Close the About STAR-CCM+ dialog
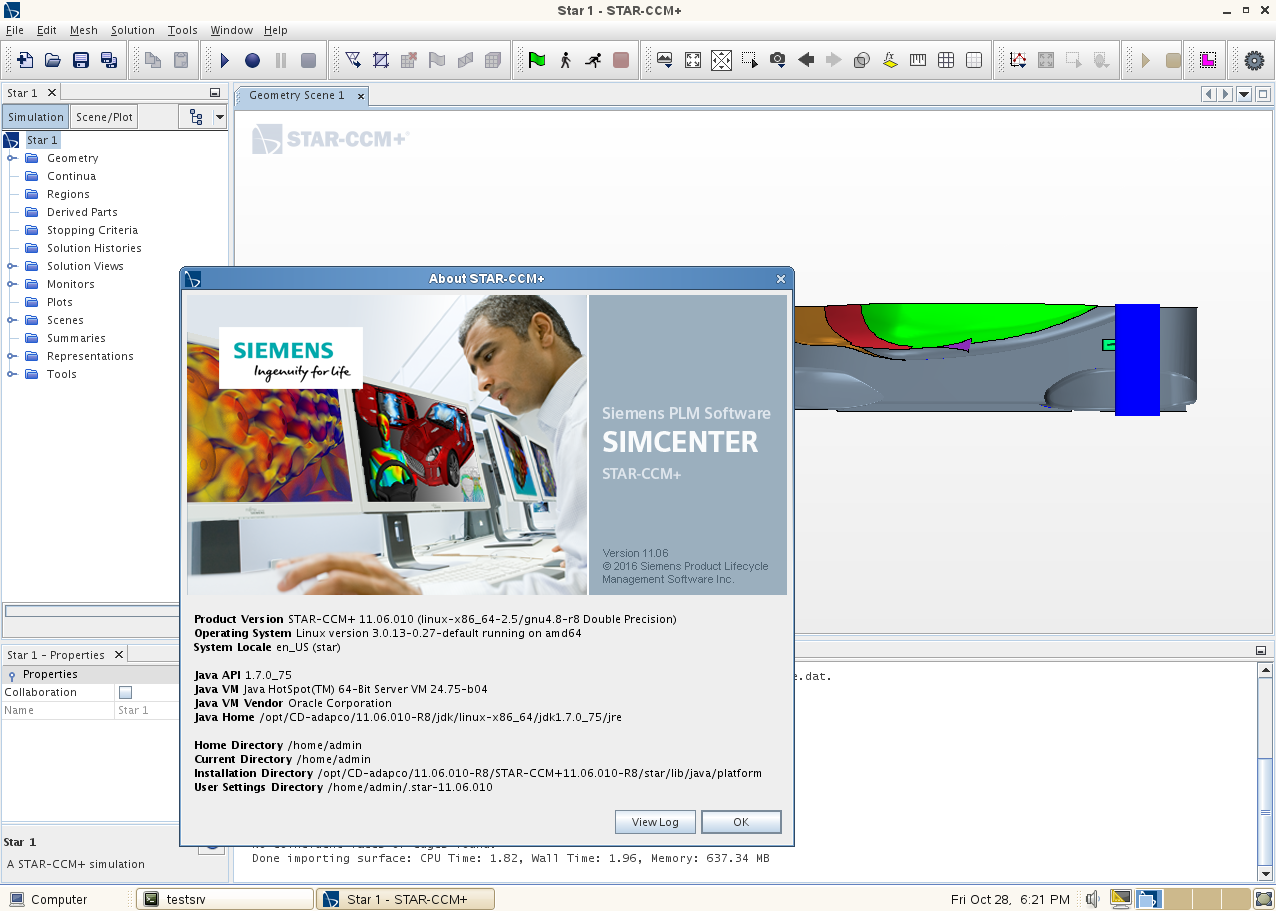The width and height of the screenshot is (1276, 911). coord(781,279)
